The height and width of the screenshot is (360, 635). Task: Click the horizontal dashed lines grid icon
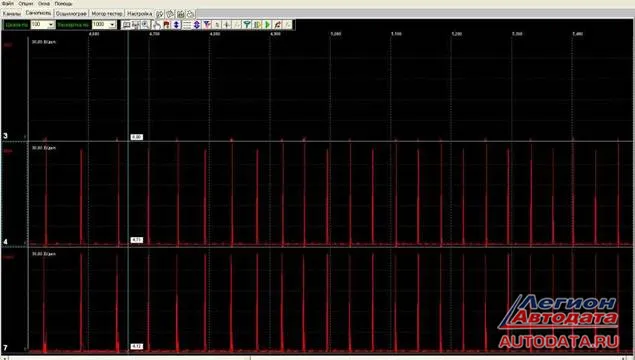click(187, 25)
